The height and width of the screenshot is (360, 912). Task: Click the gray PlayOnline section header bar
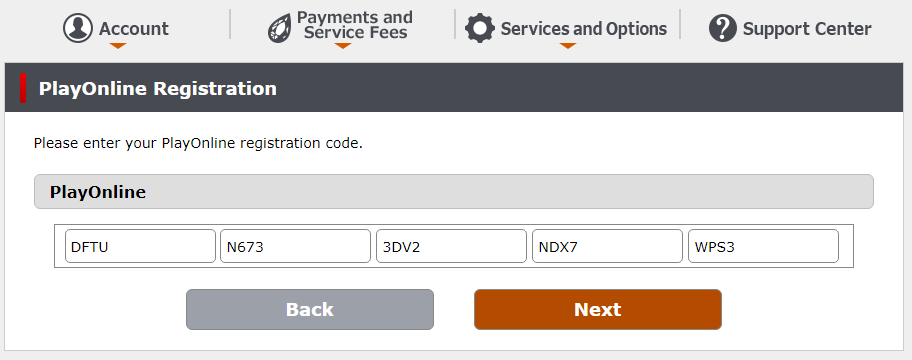pos(454,191)
